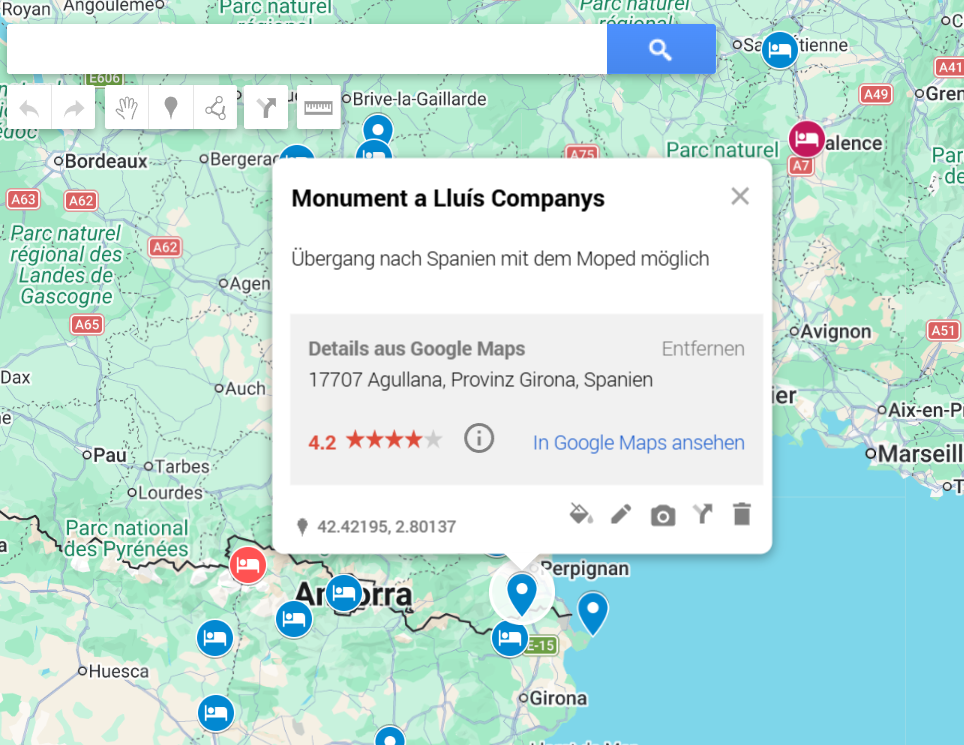Redo the map edit
Screen dimensions: 964x745
(73, 107)
